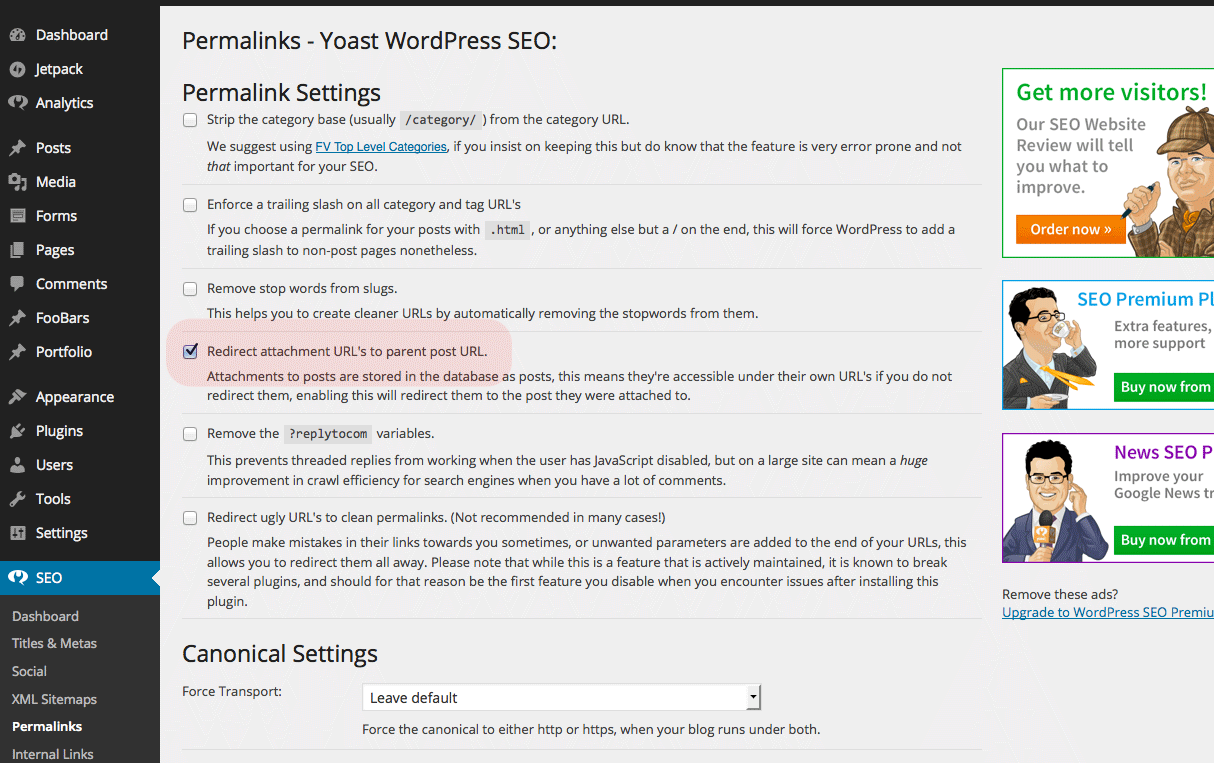Click the Order now button
Screen dimensions: 1214x763
click(x=1071, y=229)
